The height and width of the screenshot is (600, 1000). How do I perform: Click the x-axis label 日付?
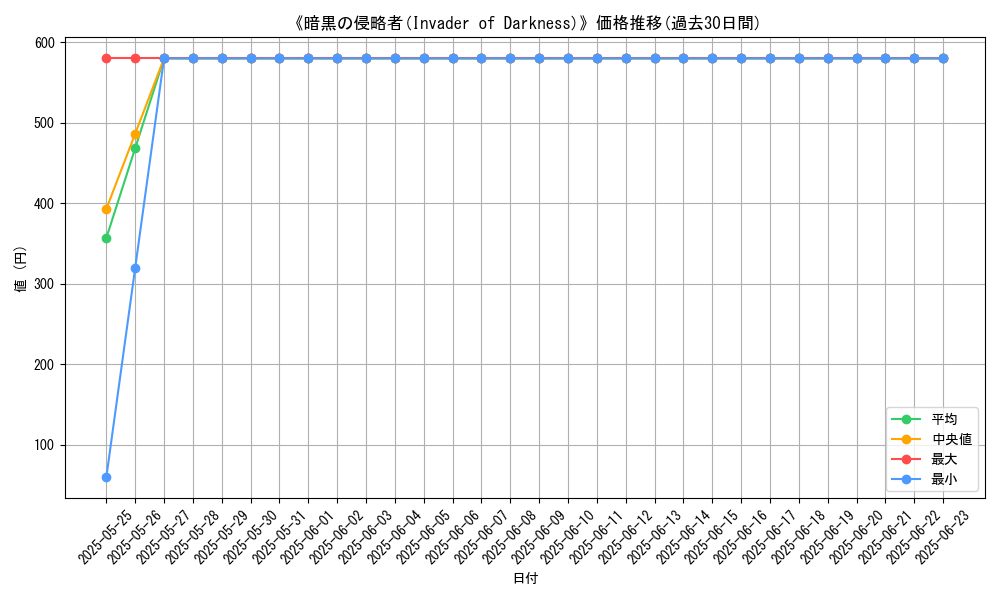point(526,579)
